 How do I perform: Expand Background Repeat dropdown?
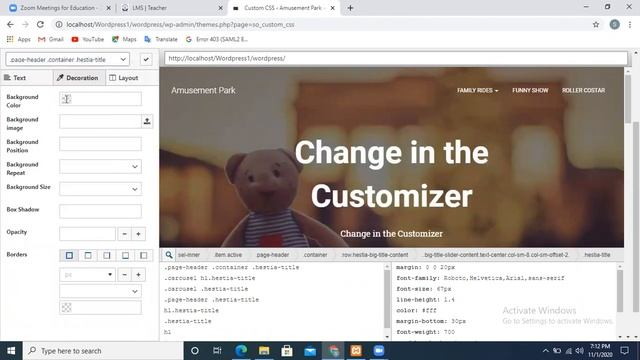click(x=100, y=167)
